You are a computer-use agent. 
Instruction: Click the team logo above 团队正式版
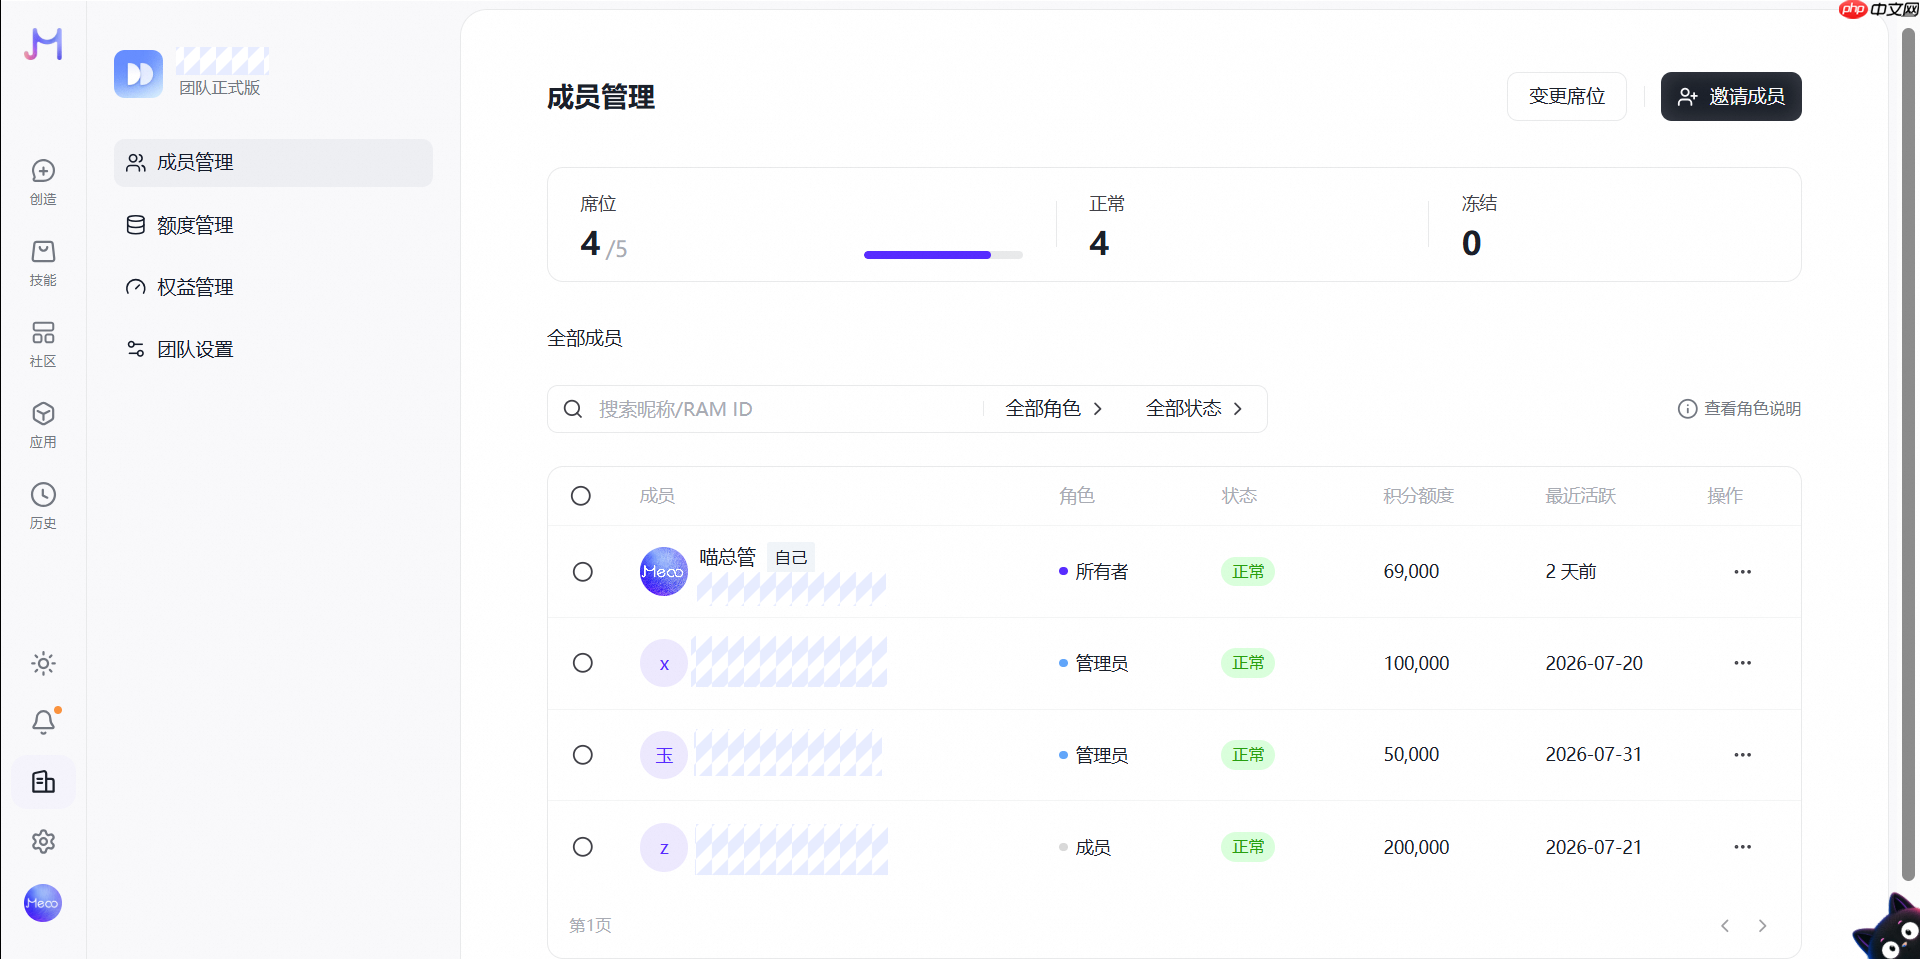tap(138, 74)
